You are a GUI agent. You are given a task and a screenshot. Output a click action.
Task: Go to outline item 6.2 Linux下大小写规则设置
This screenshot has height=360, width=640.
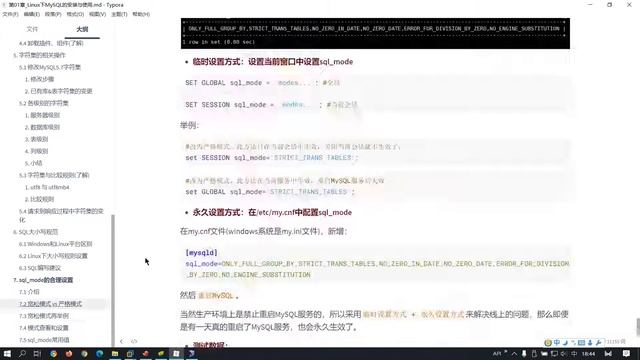click(x=53, y=256)
